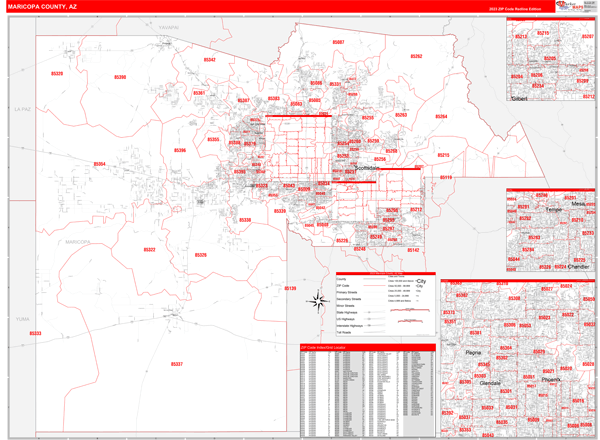
Task: Click the State Highways legend symbol
Action: coord(370,312)
